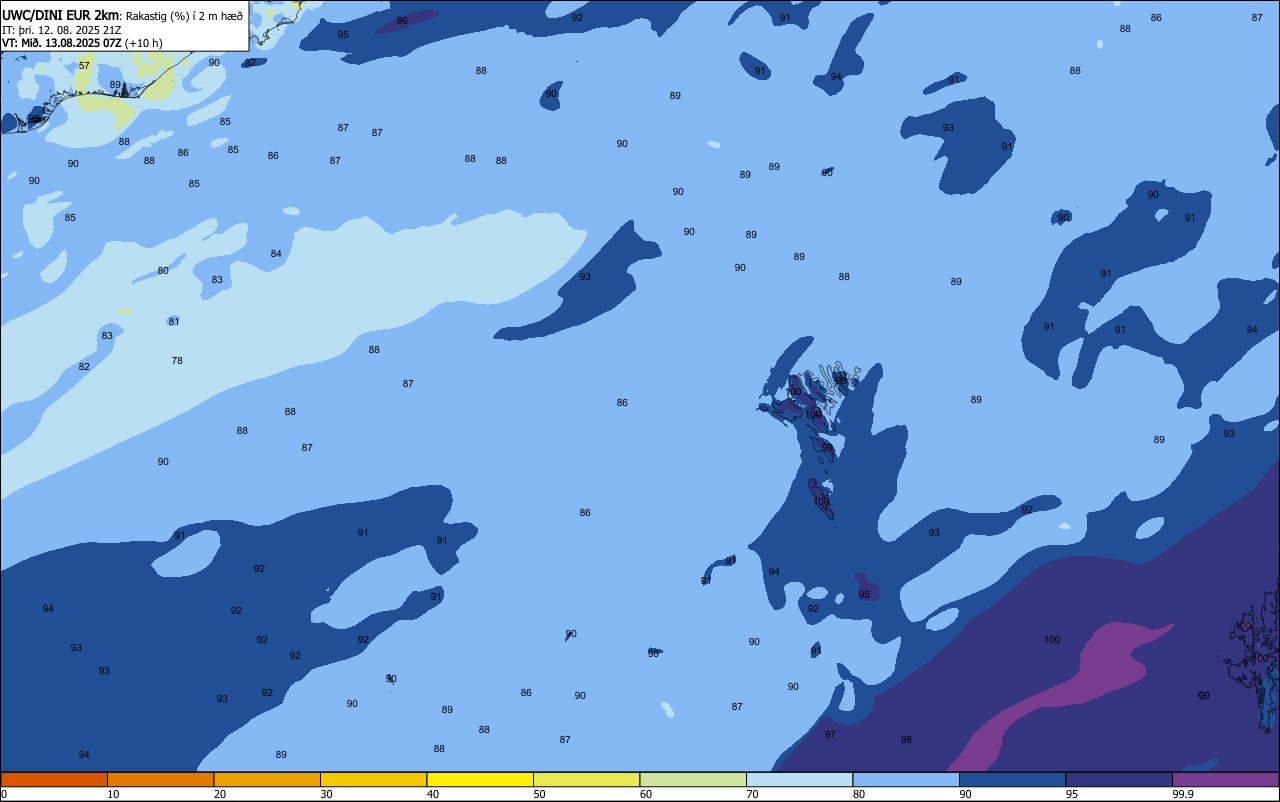Click the pale blue 70–80 legend swatch

click(799, 779)
